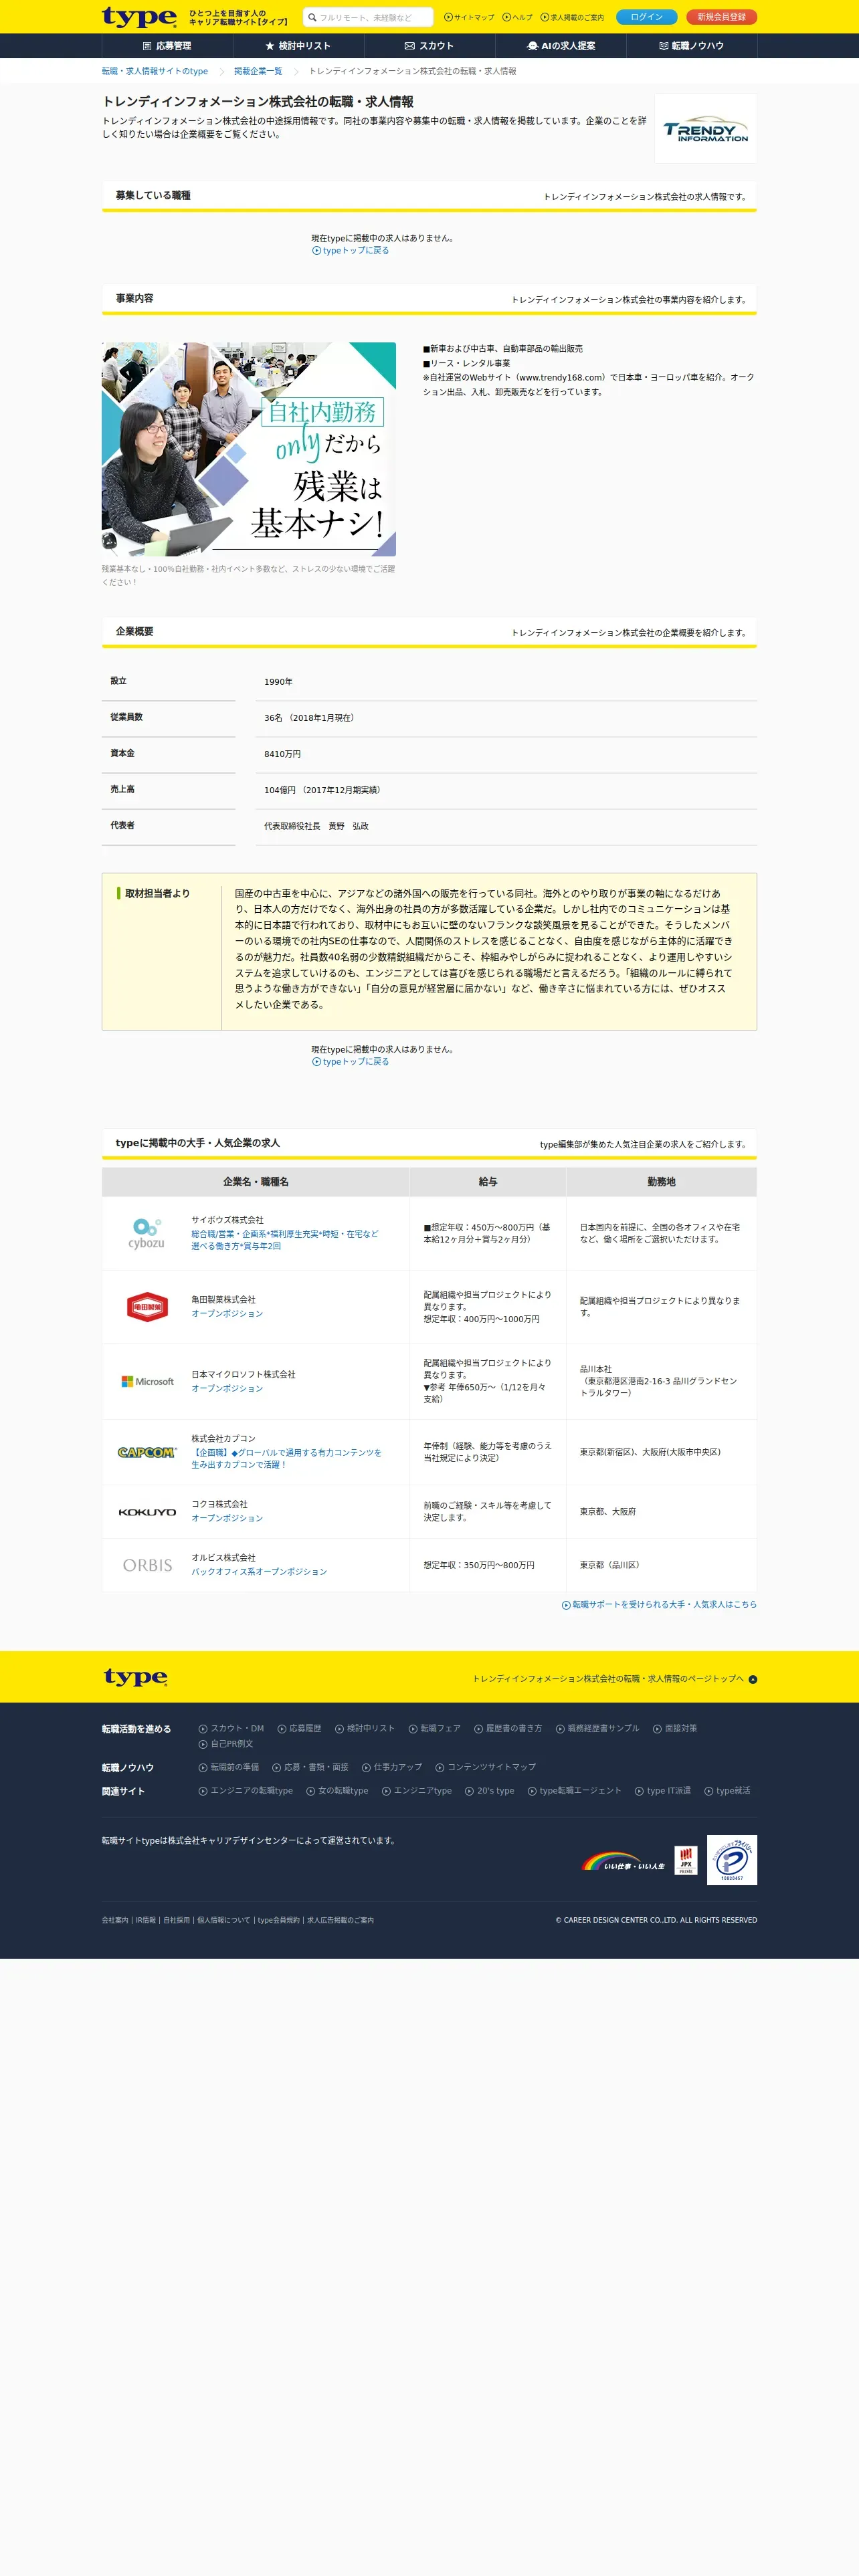Open footer link type就活
This screenshot has width=859, height=2576.
727,1791
